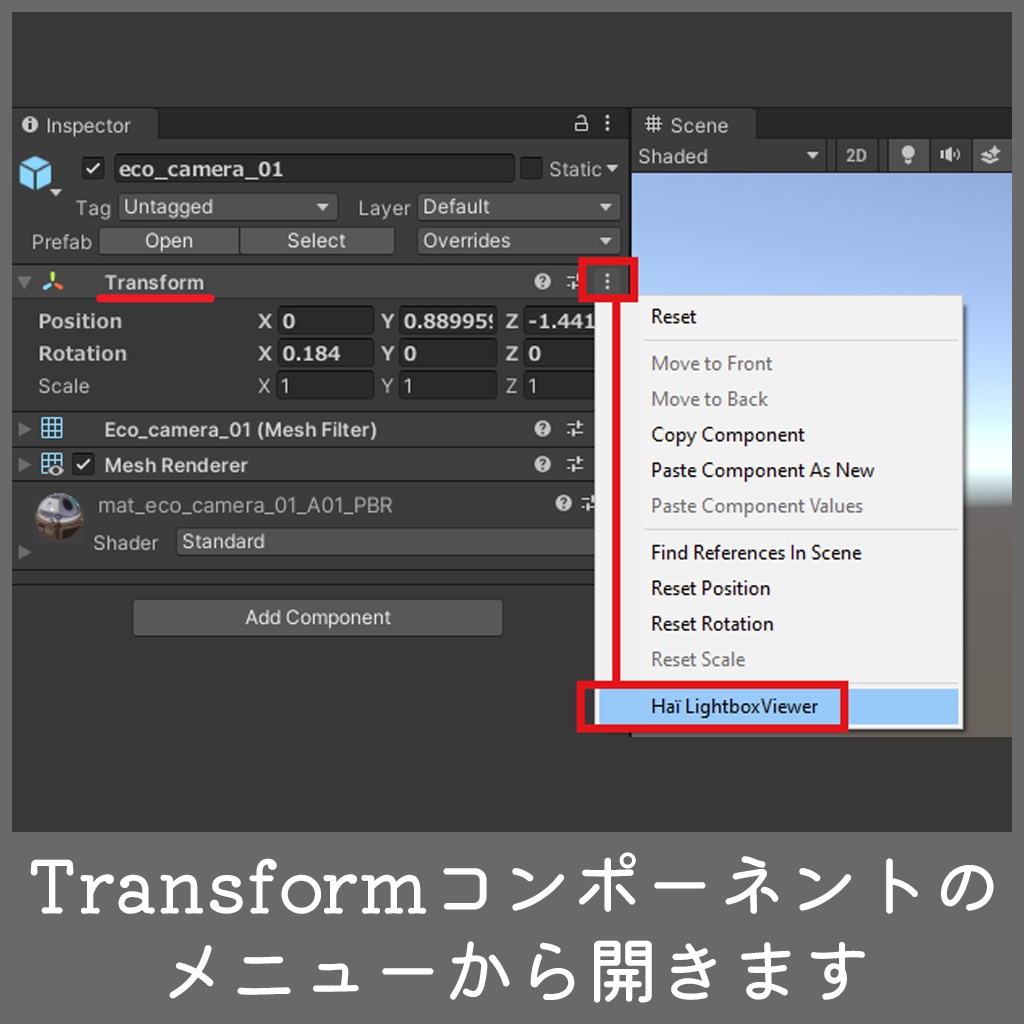Viewport: 1024px width, 1024px height.
Task: Click the Rotation Y value field
Action: coord(448,353)
